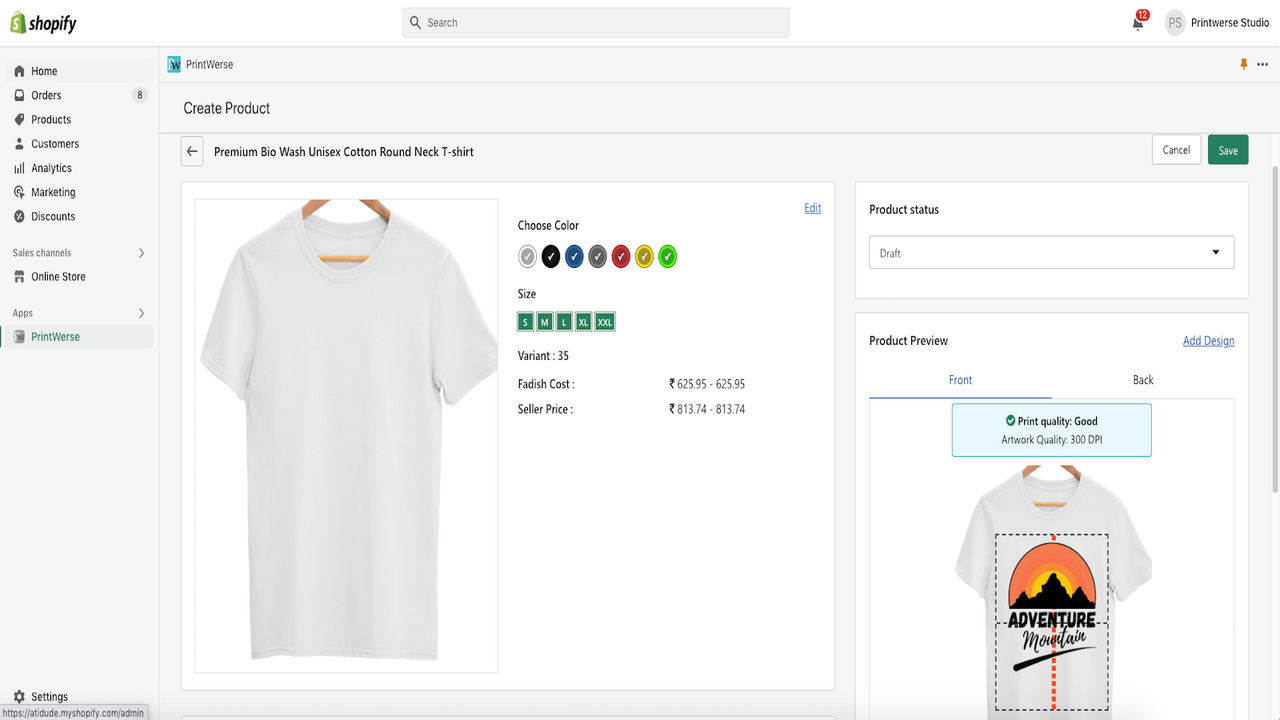
Task: Expand the Sales channels section
Action: pos(141,252)
